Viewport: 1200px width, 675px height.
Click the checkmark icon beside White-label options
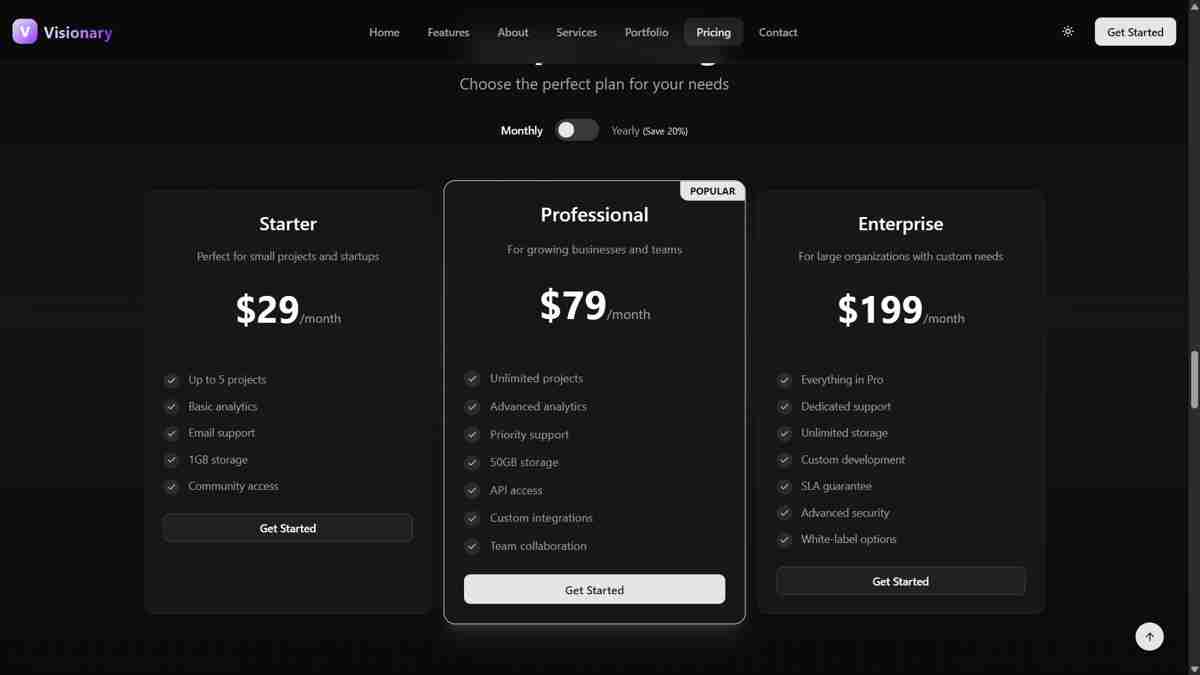pyautogui.click(x=784, y=539)
